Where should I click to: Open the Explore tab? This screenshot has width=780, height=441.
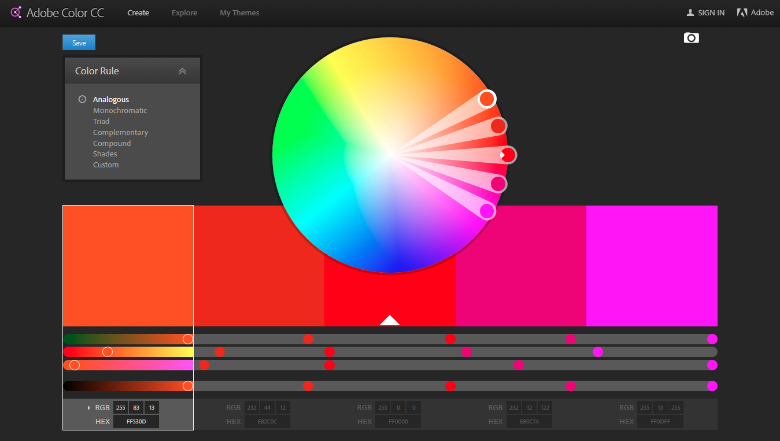185,13
